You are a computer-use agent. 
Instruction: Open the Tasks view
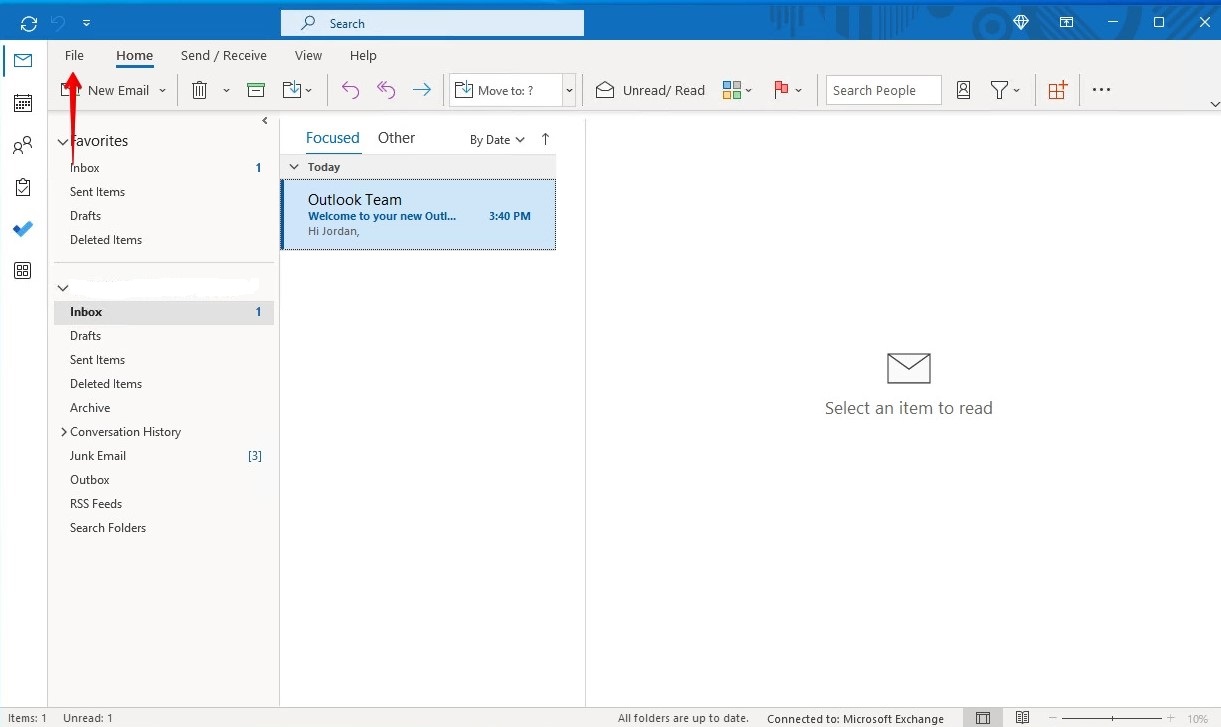point(22,187)
